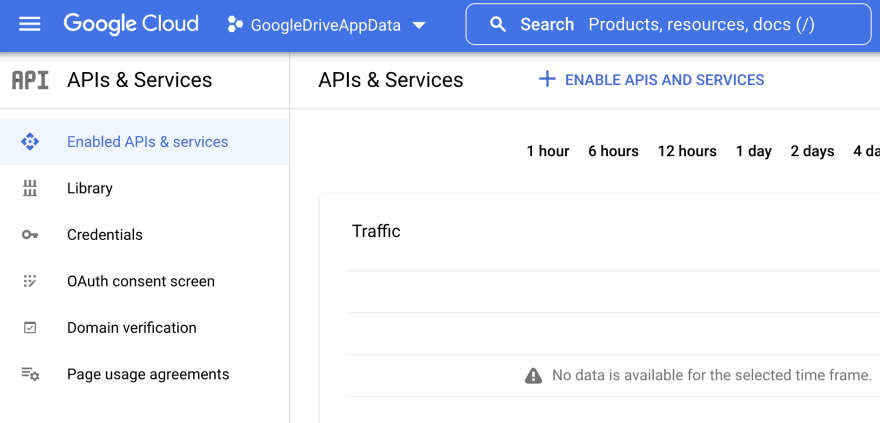Click the plus icon beside Enable APIs
Image resolution: width=880 pixels, height=423 pixels.
pos(547,80)
